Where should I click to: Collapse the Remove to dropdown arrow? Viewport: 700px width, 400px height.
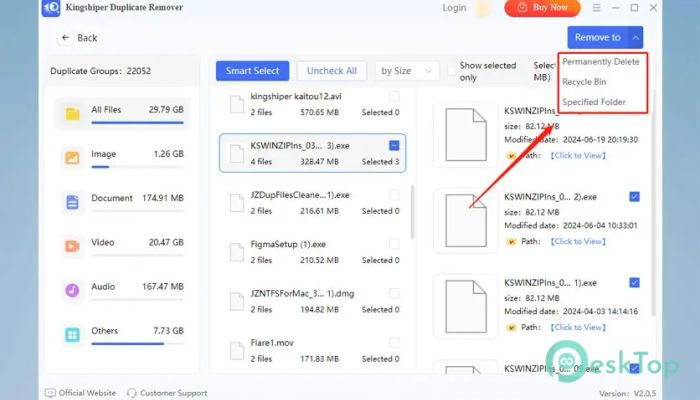636,38
